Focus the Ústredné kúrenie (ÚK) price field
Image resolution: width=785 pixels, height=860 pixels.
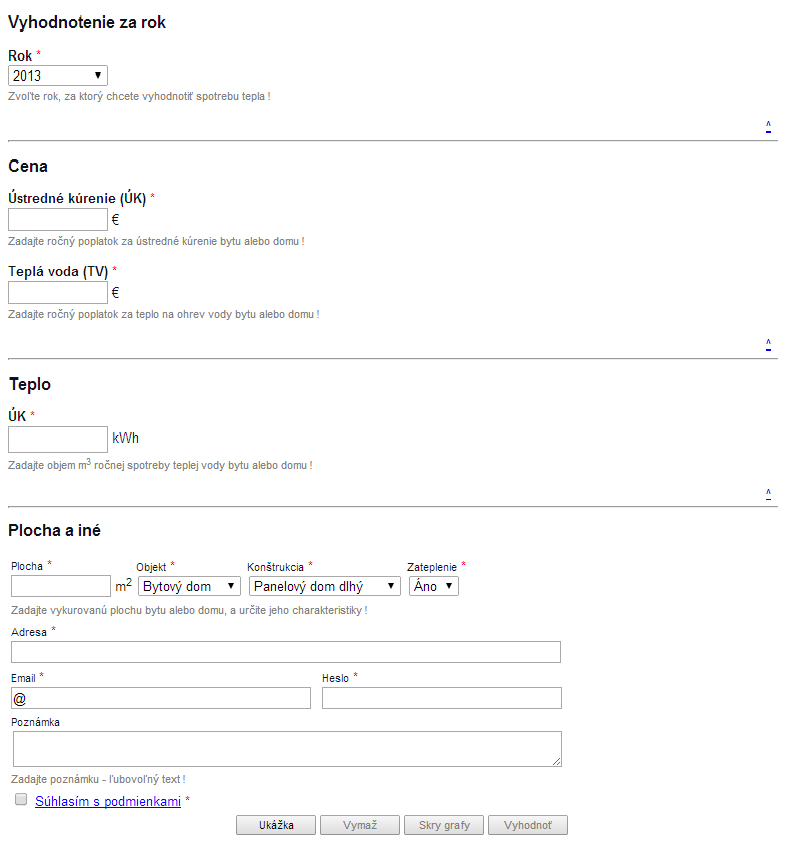(x=58, y=219)
